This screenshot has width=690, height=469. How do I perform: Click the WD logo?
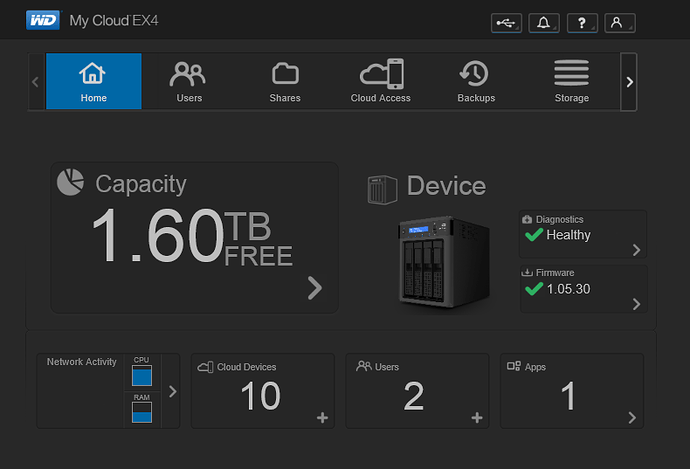click(43, 21)
